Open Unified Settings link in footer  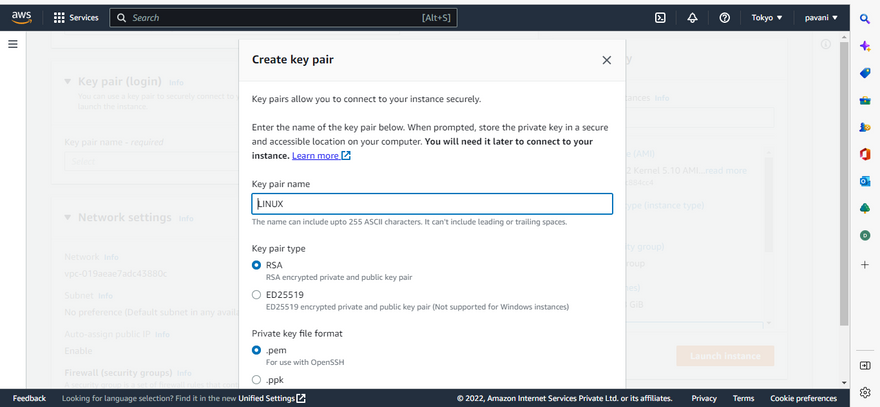pos(271,398)
